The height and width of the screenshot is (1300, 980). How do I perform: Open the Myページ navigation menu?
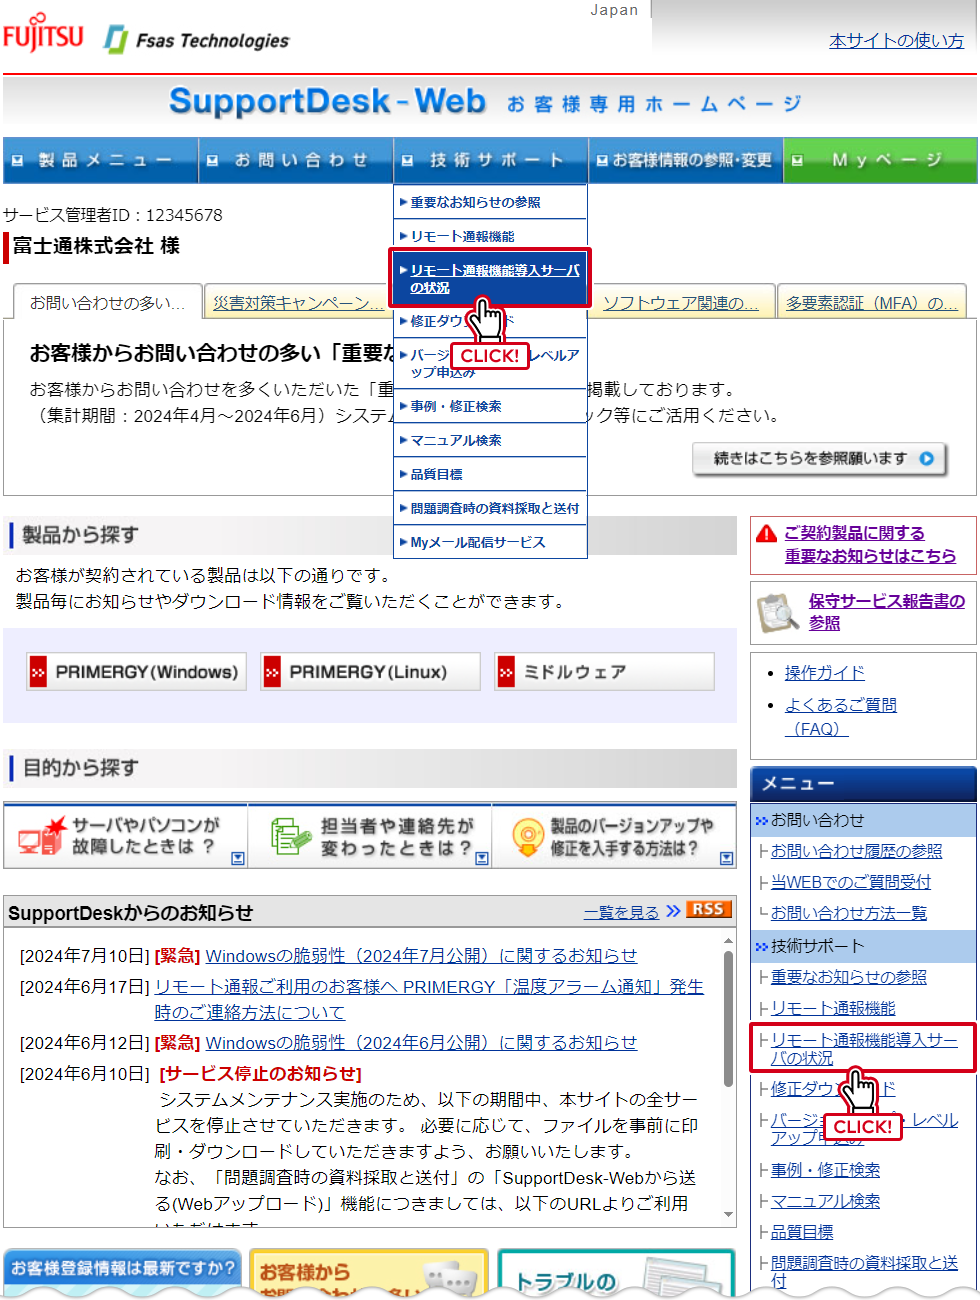(880, 160)
